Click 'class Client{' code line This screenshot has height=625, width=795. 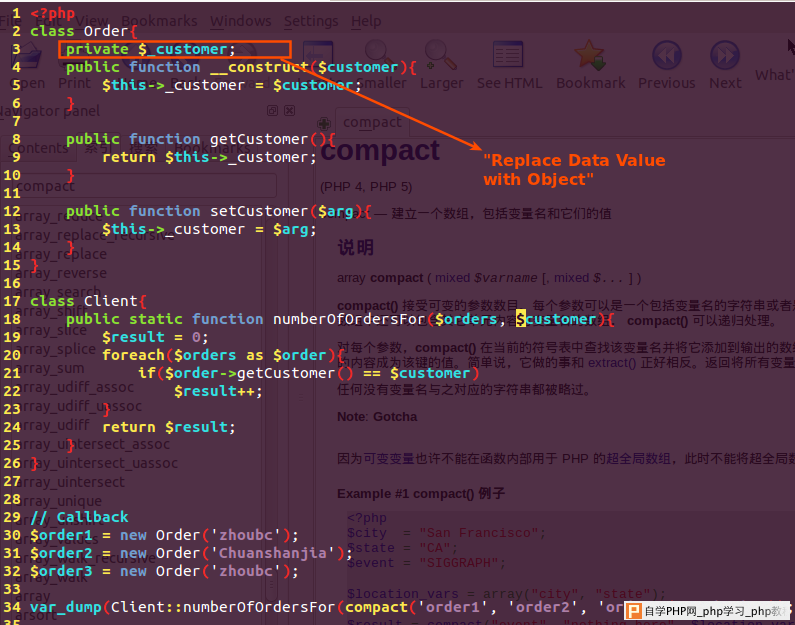click(x=88, y=301)
